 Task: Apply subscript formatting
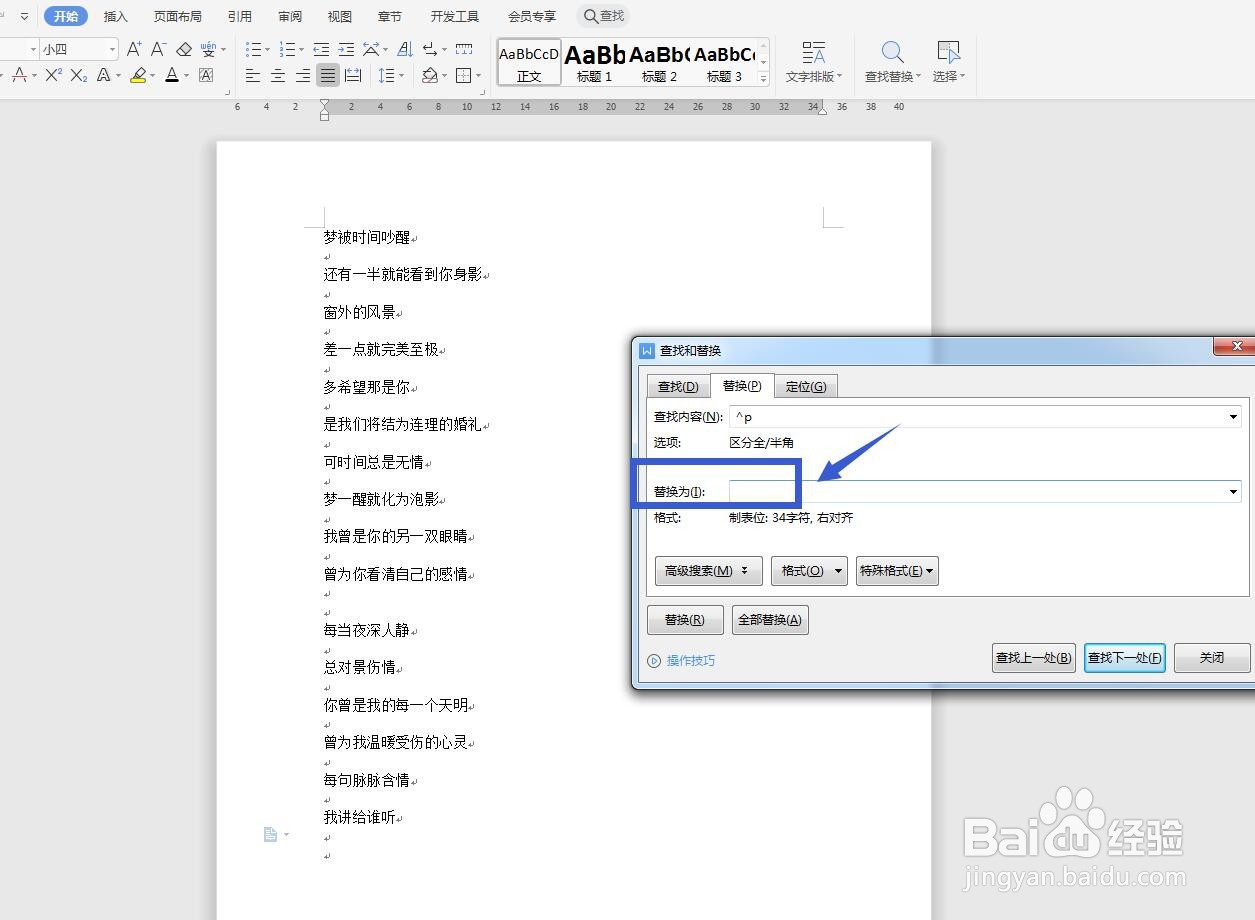coord(80,75)
